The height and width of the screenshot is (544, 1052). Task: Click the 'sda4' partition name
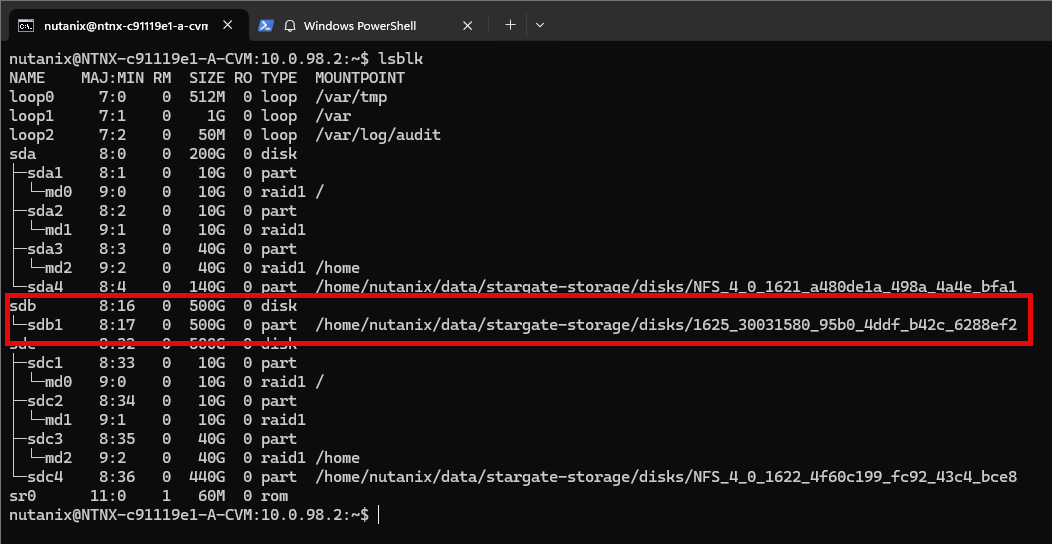click(44, 287)
